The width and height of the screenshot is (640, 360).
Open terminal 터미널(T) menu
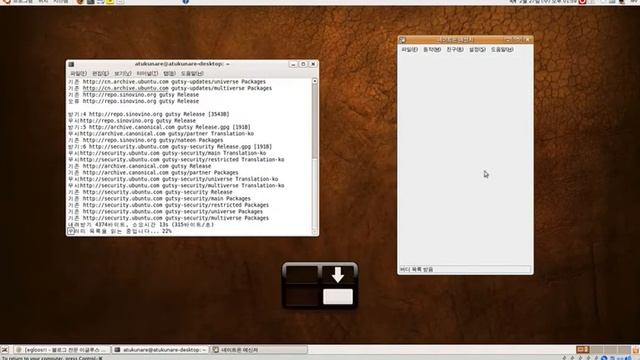(147, 73)
